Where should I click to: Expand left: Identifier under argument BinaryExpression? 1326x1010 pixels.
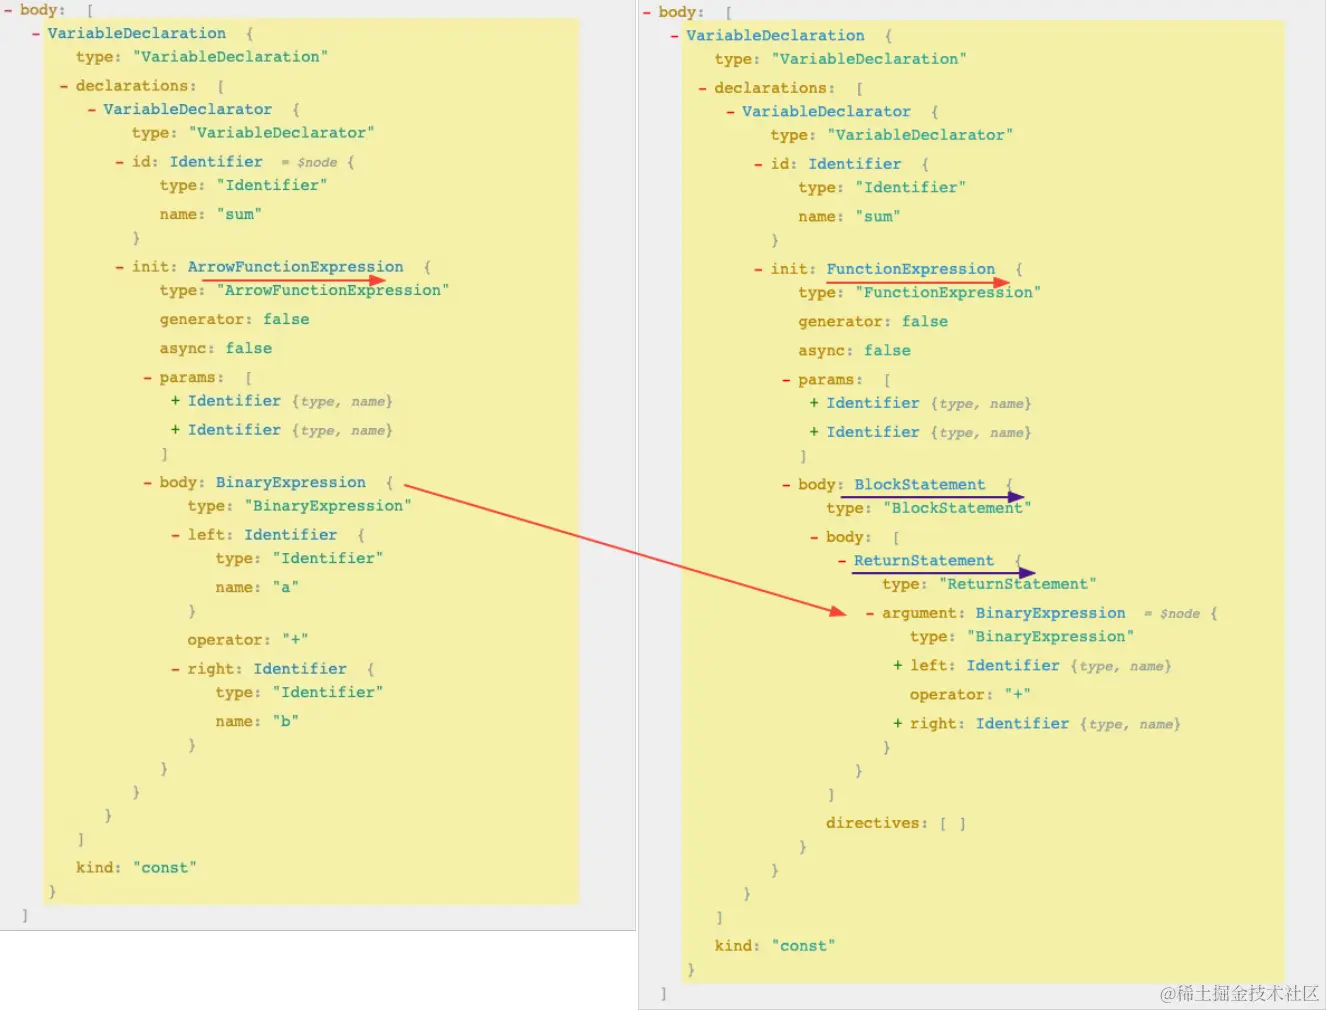pyautogui.click(x=898, y=666)
